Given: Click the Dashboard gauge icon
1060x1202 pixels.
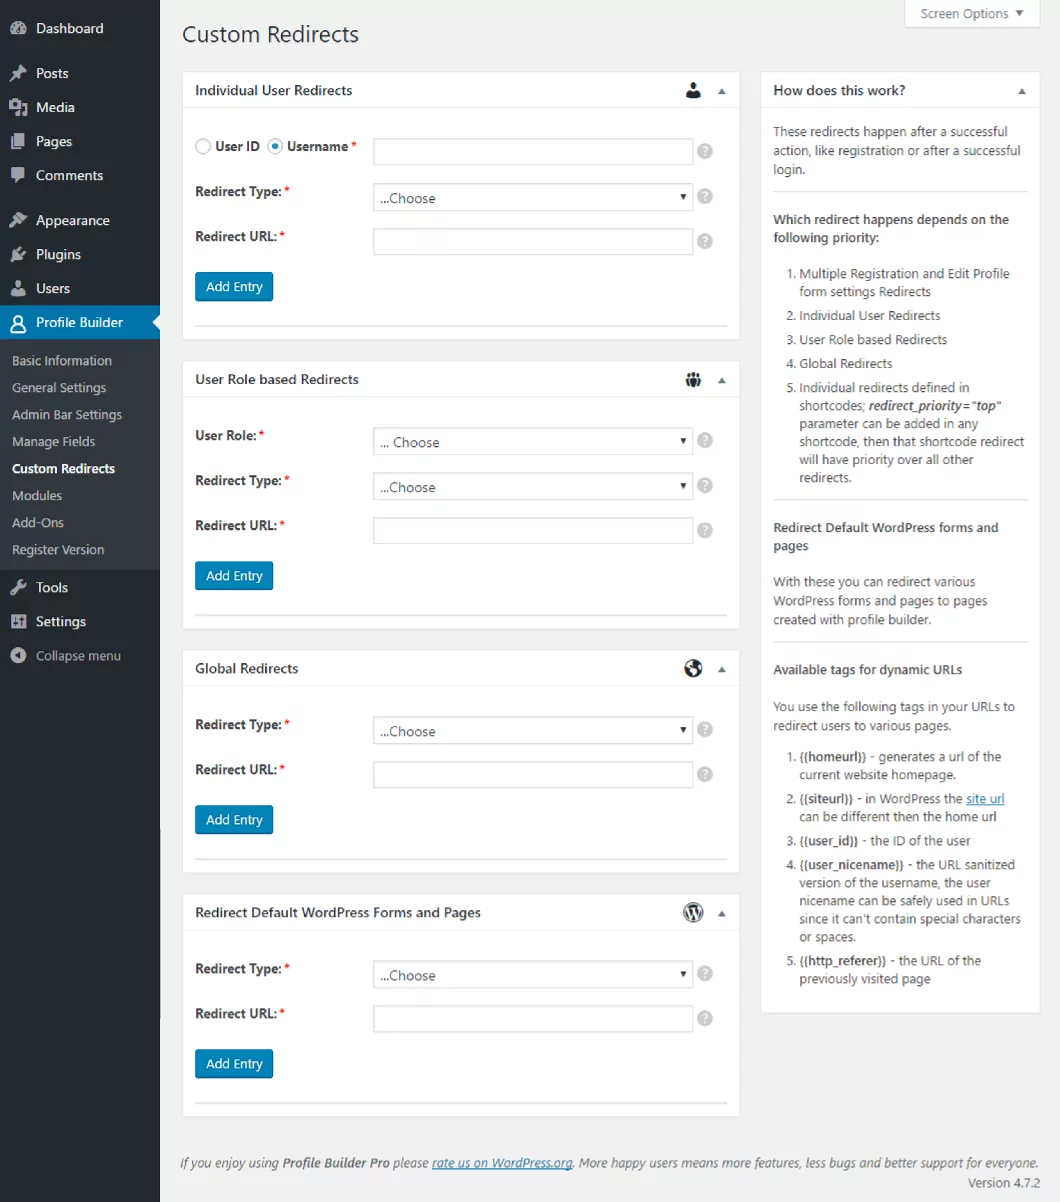Looking at the screenshot, I should coord(18,28).
